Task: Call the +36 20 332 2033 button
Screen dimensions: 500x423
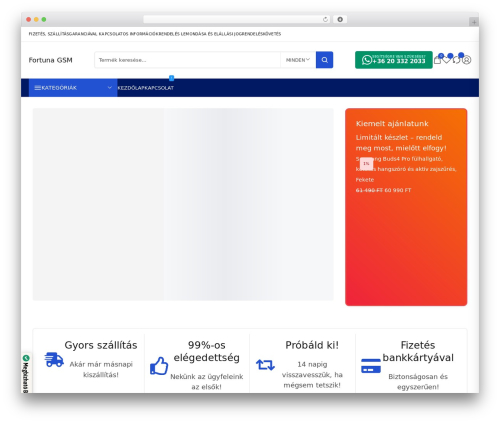Action: coord(394,60)
